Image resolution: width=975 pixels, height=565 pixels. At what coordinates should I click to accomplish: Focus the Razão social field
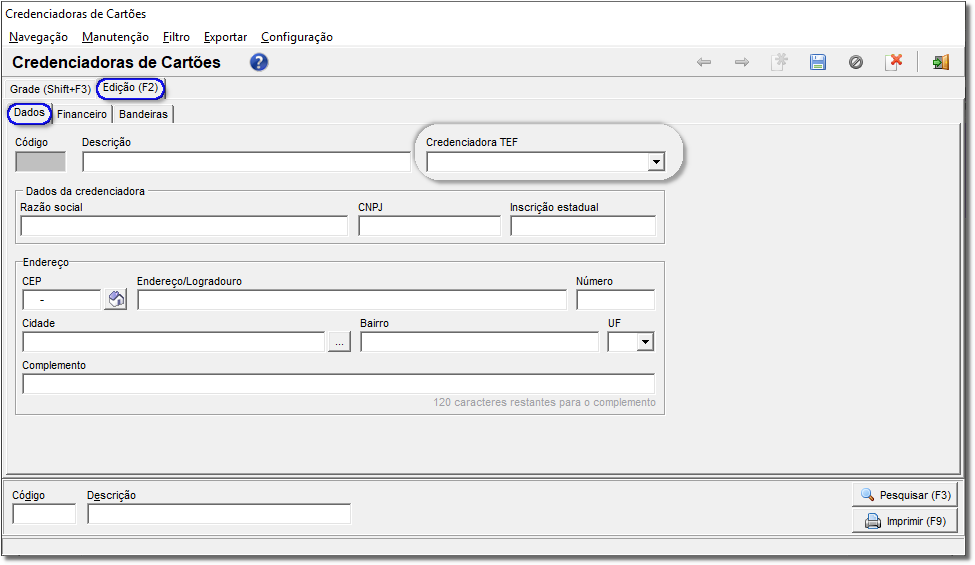(184, 226)
